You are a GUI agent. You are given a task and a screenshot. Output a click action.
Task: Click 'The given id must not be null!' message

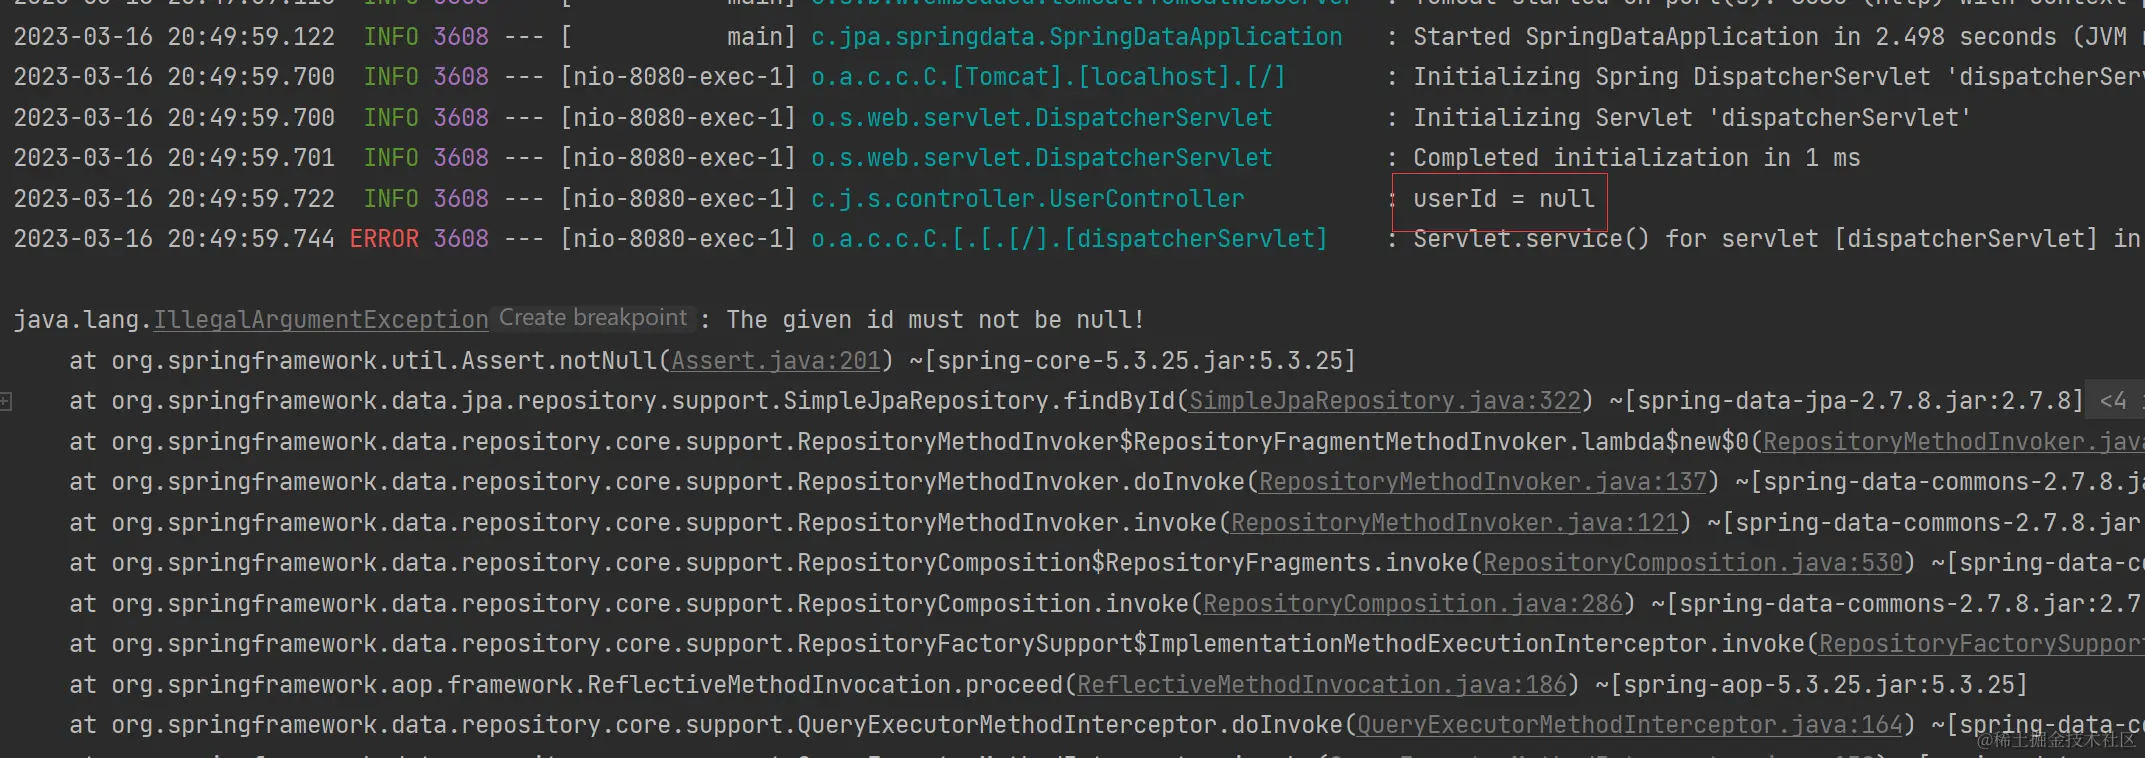935,320
